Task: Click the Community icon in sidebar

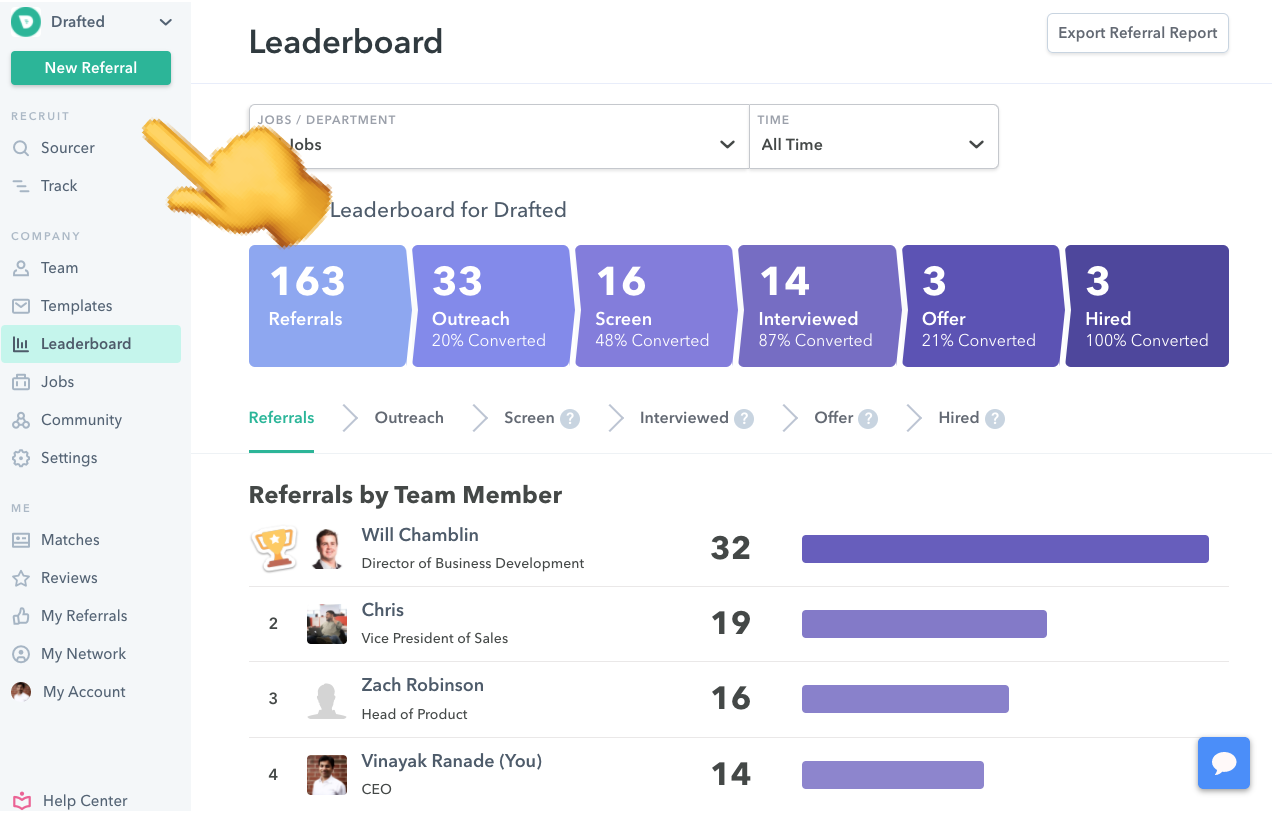Action: [21, 420]
